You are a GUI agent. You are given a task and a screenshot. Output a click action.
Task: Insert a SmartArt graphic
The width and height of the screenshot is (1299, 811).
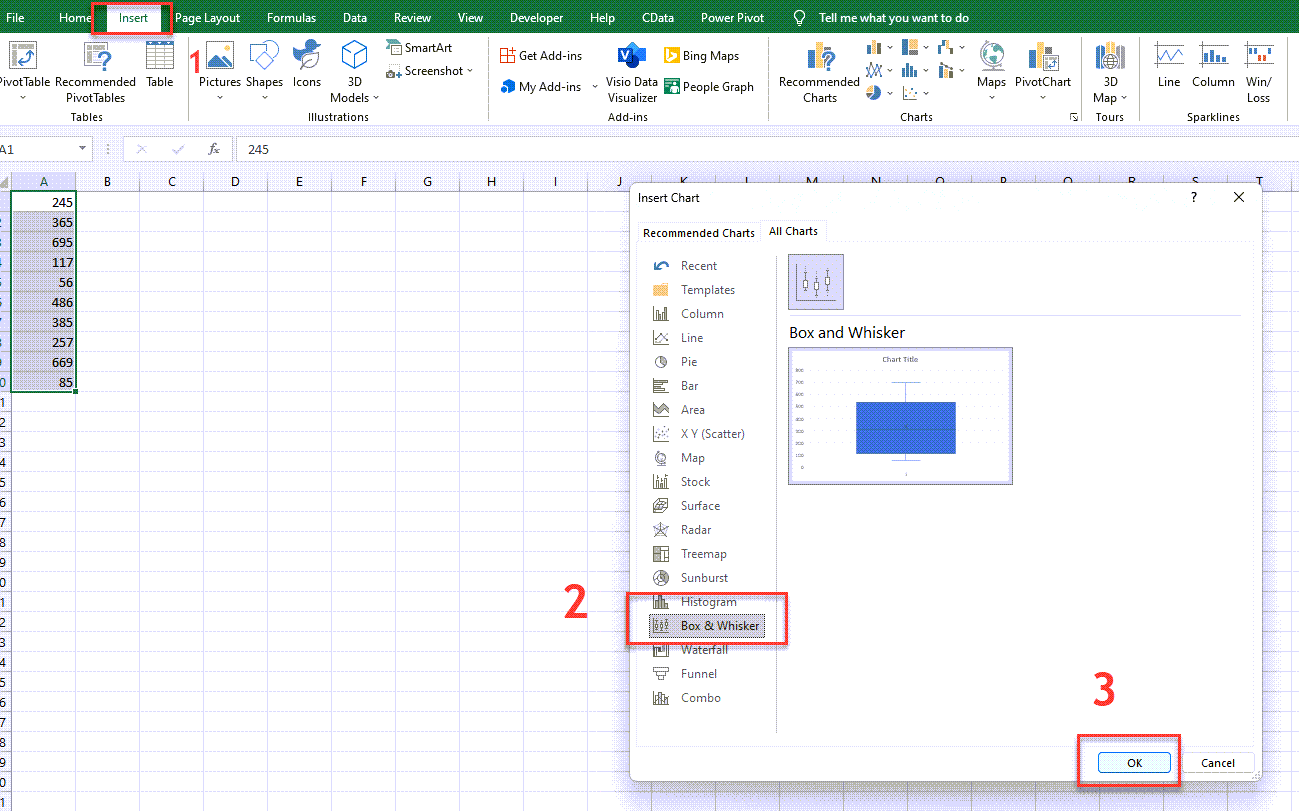[x=421, y=46]
